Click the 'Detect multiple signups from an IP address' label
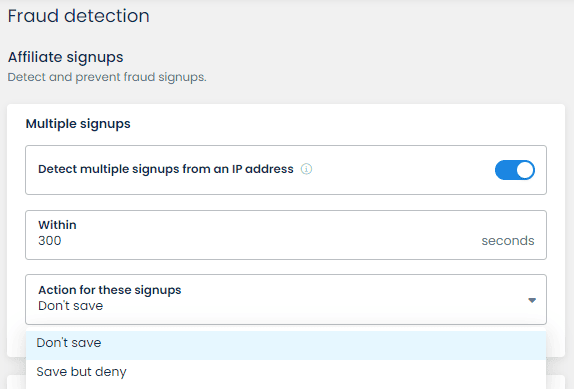The width and height of the screenshot is (574, 389). [166, 169]
